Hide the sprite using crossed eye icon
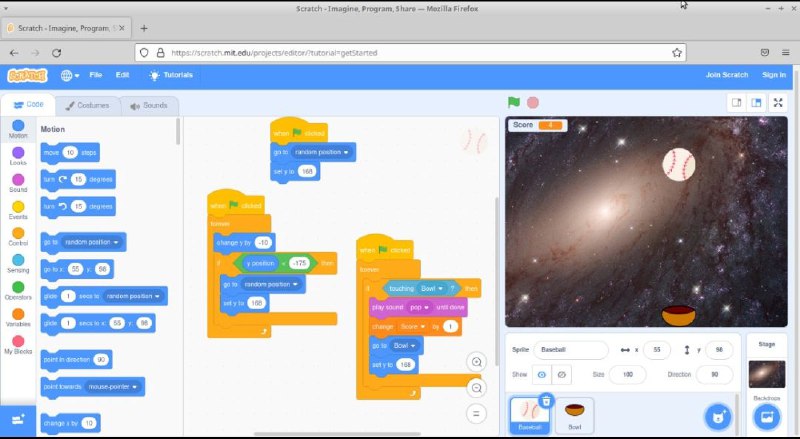Image resolution: width=800 pixels, height=439 pixels. pos(563,374)
